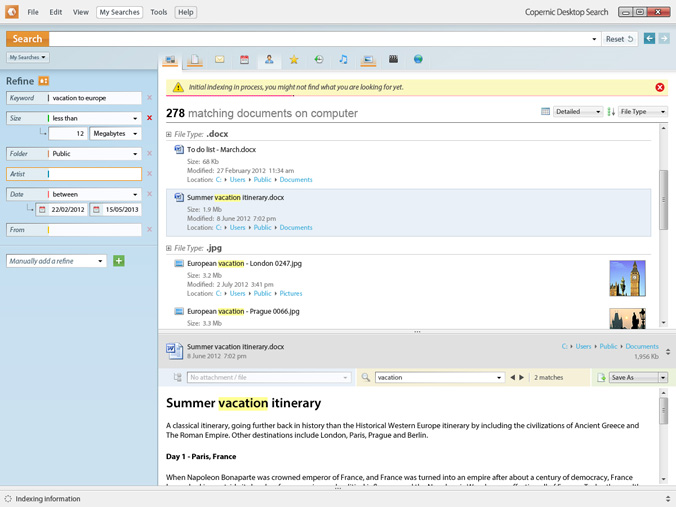Select the contacts category icon
676x507 pixels.
(269, 60)
